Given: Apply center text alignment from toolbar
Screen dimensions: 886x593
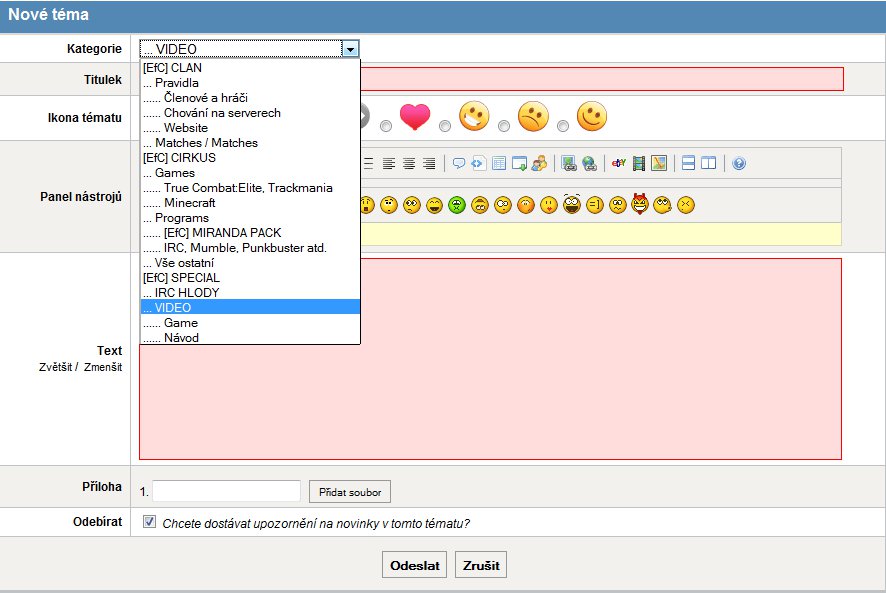Looking at the screenshot, I should click(x=409, y=164).
